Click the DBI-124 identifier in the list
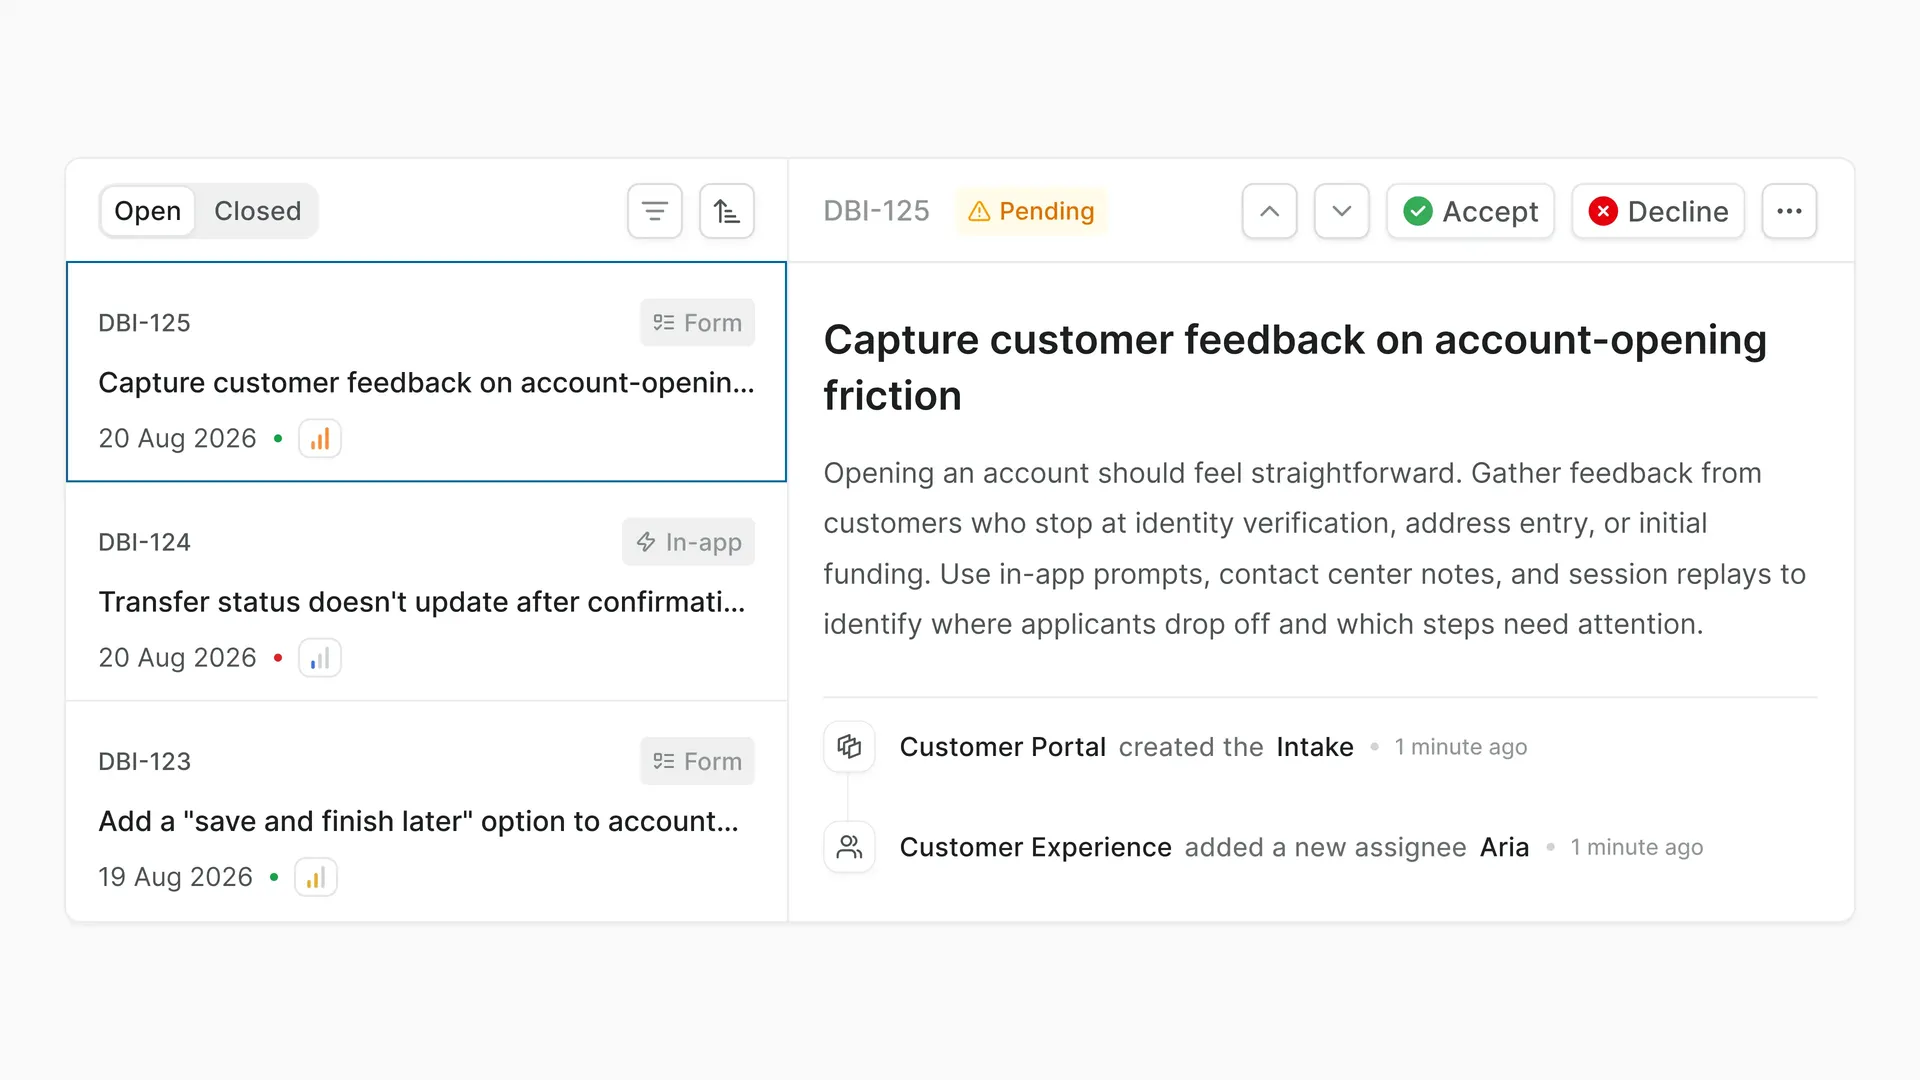1920x1080 pixels. (x=144, y=542)
